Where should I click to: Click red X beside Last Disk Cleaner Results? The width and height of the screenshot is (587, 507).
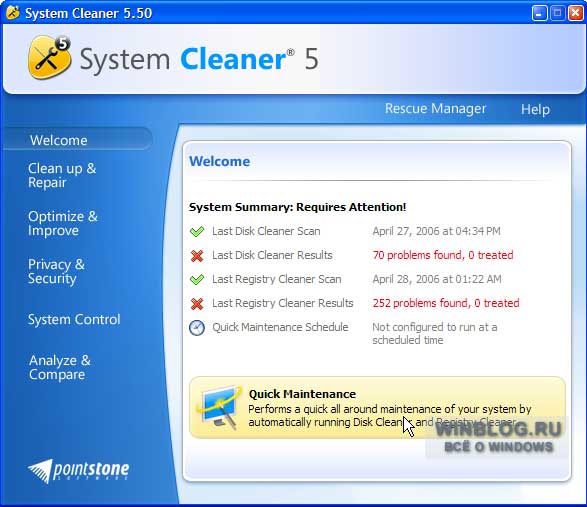tap(197, 256)
